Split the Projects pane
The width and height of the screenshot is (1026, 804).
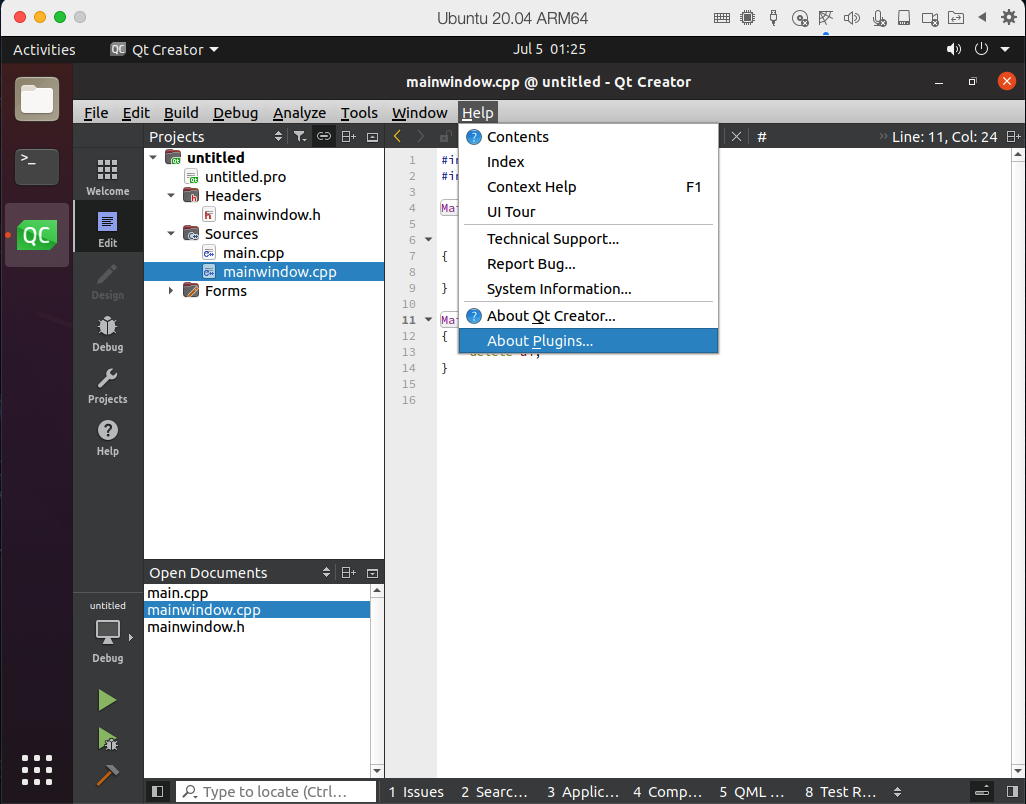coord(349,137)
